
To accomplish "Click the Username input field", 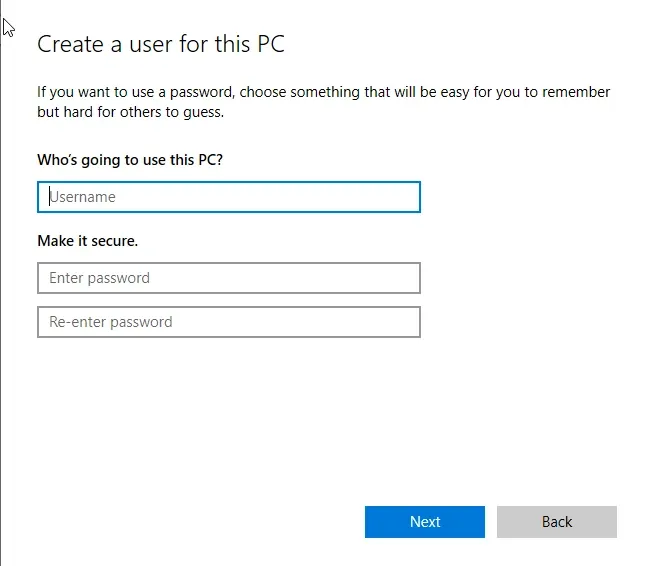I will point(228,197).
